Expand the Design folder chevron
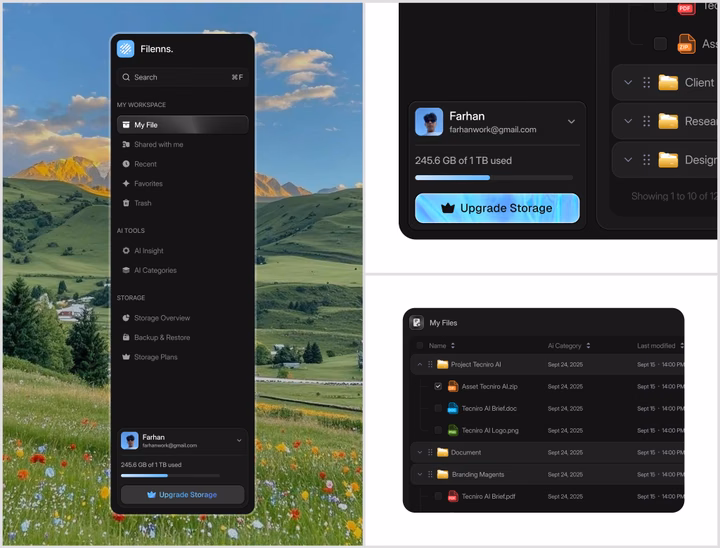Screen dimensions: 720x548 [628, 160]
